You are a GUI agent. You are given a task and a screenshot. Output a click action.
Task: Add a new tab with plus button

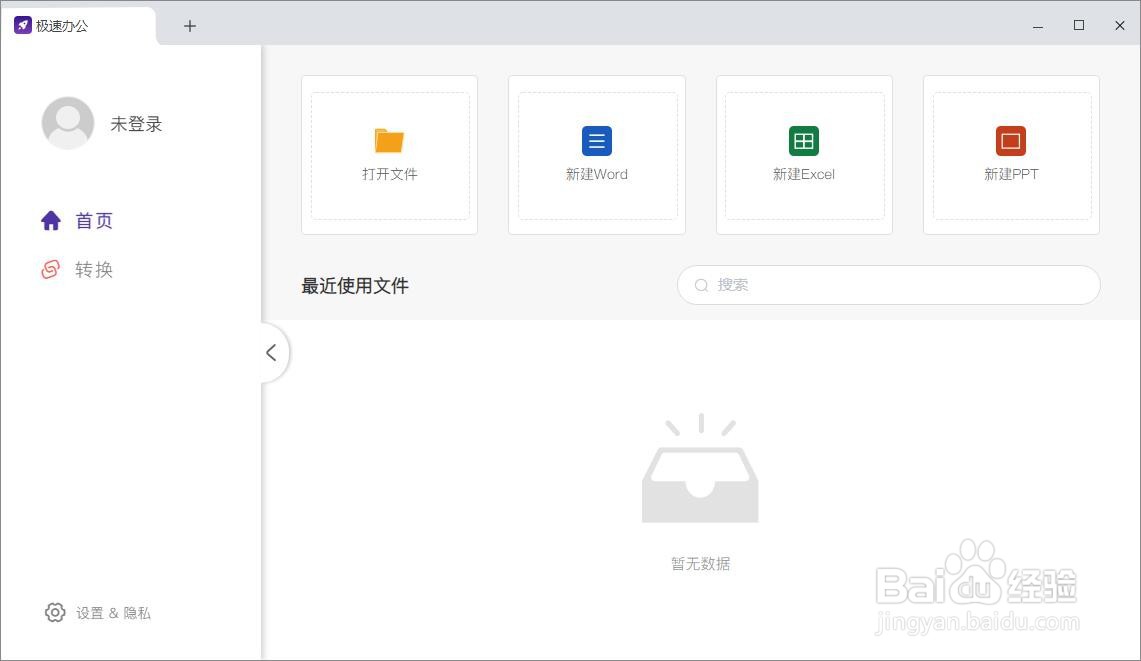pyautogui.click(x=190, y=26)
